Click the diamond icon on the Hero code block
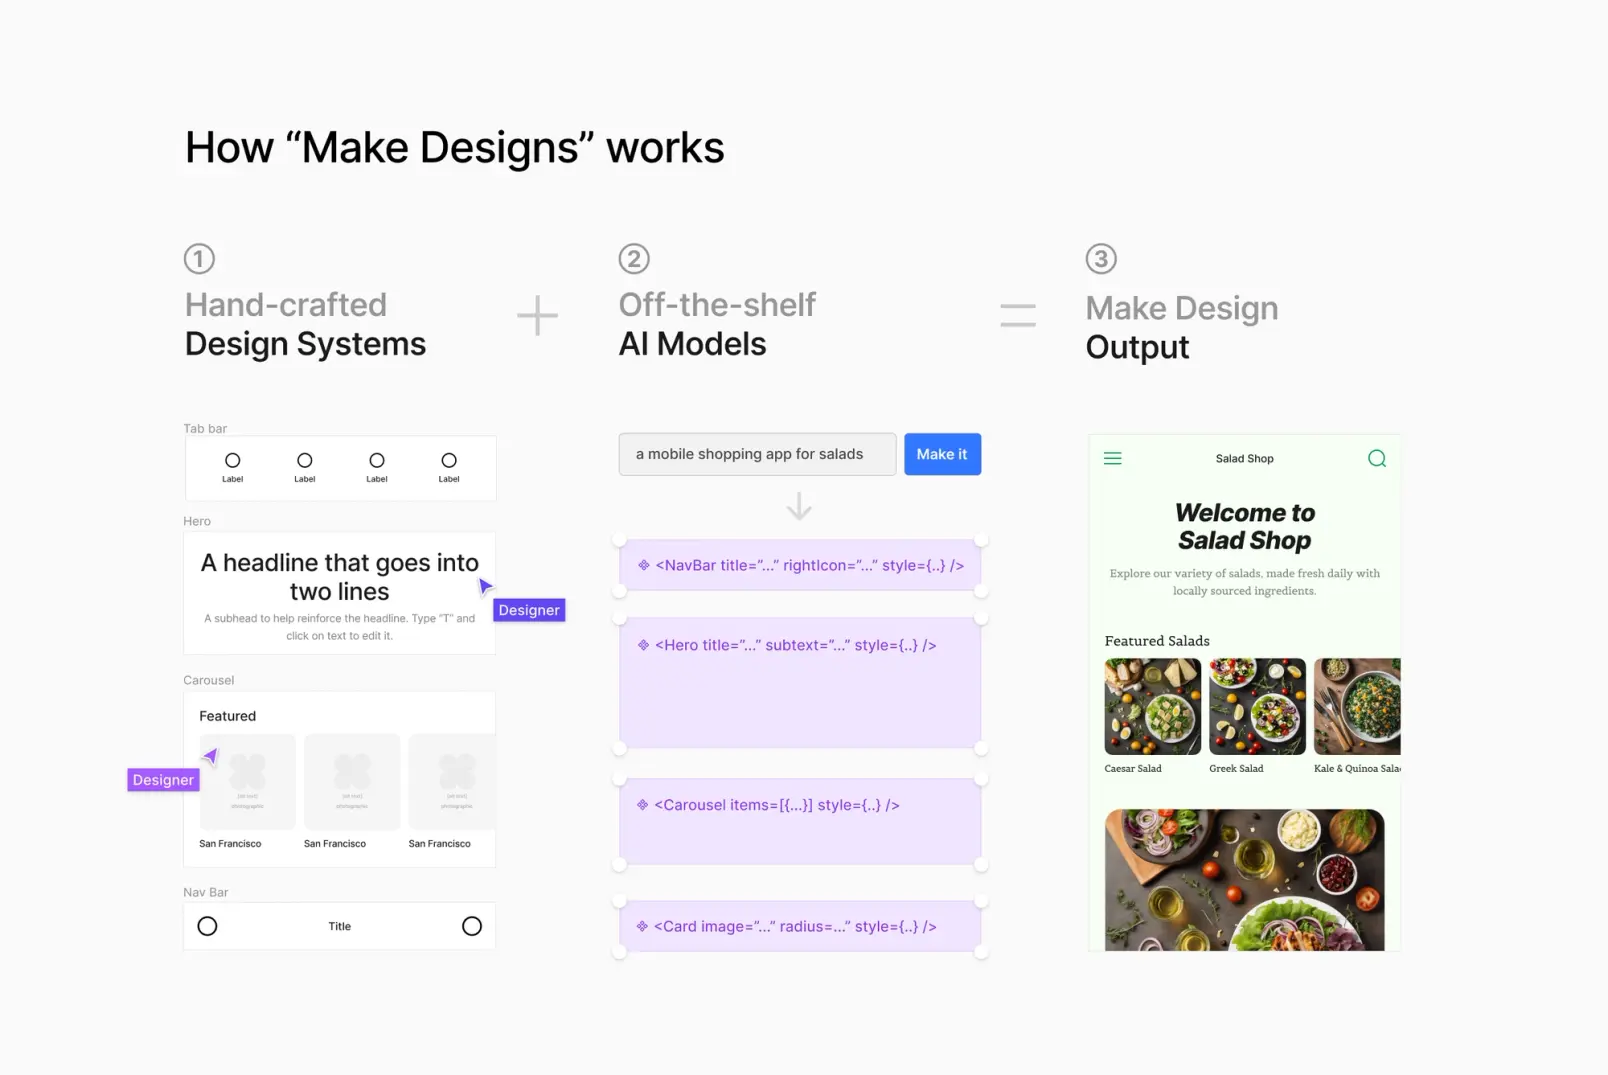Image resolution: width=1608 pixels, height=1075 pixels. 642,645
